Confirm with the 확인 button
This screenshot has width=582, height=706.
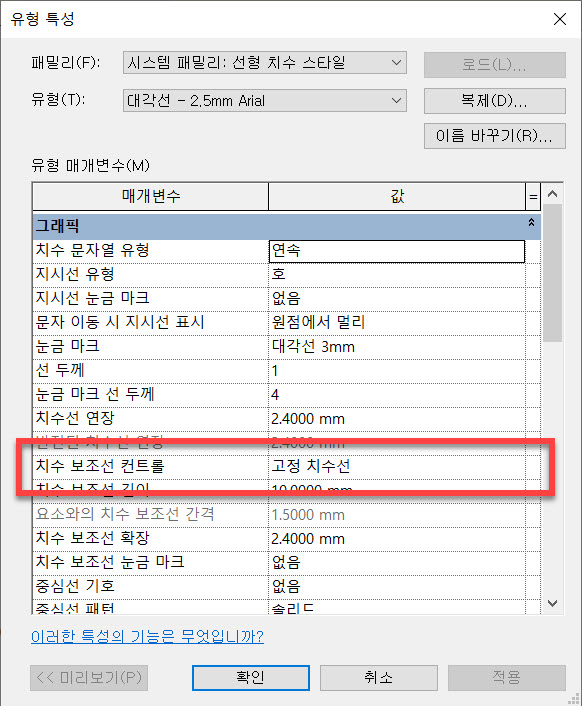(251, 678)
